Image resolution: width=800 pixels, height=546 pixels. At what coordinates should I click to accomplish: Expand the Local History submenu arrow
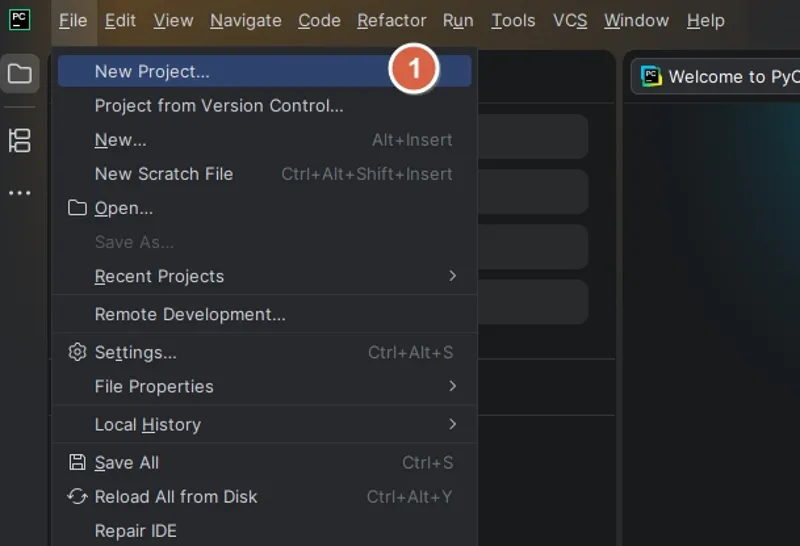452,424
